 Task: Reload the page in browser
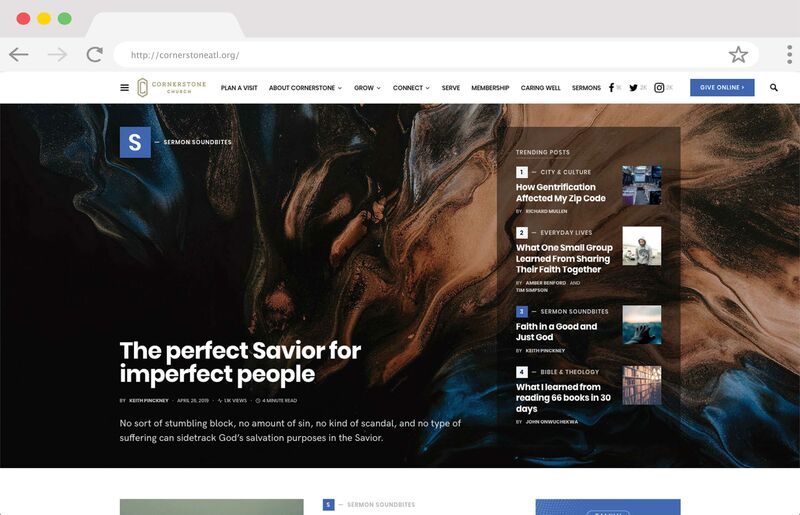point(94,55)
